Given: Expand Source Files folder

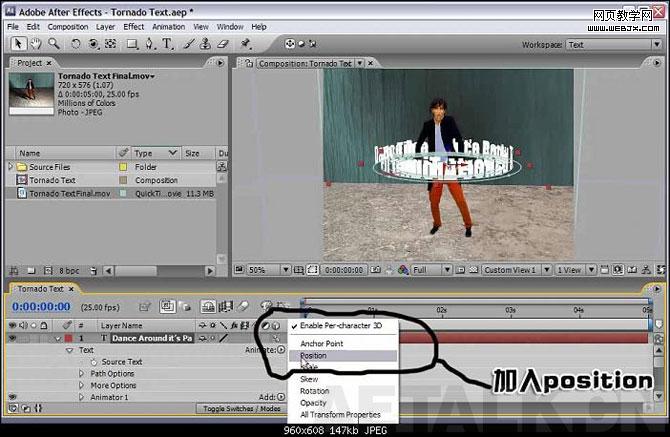Looking at the screenshot, I should 10,166.
